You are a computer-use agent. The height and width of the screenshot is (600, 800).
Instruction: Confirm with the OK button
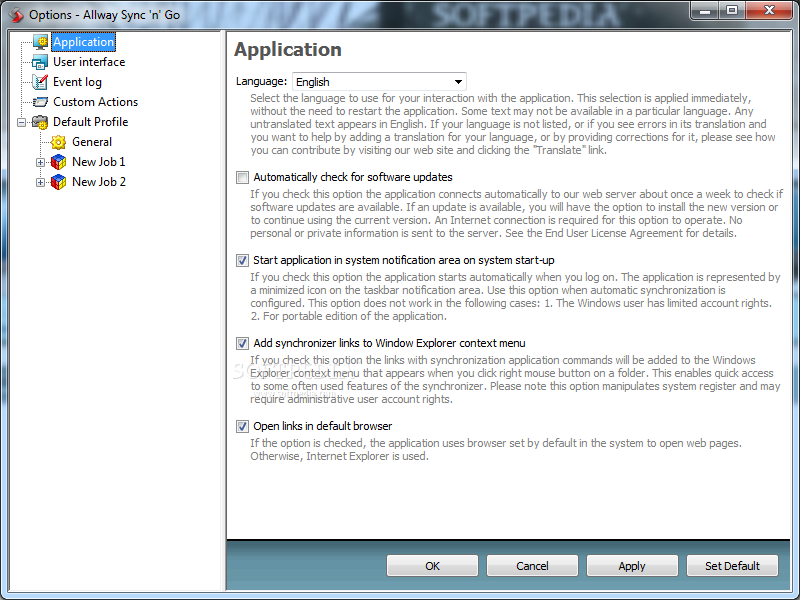[x=432, y=566]
